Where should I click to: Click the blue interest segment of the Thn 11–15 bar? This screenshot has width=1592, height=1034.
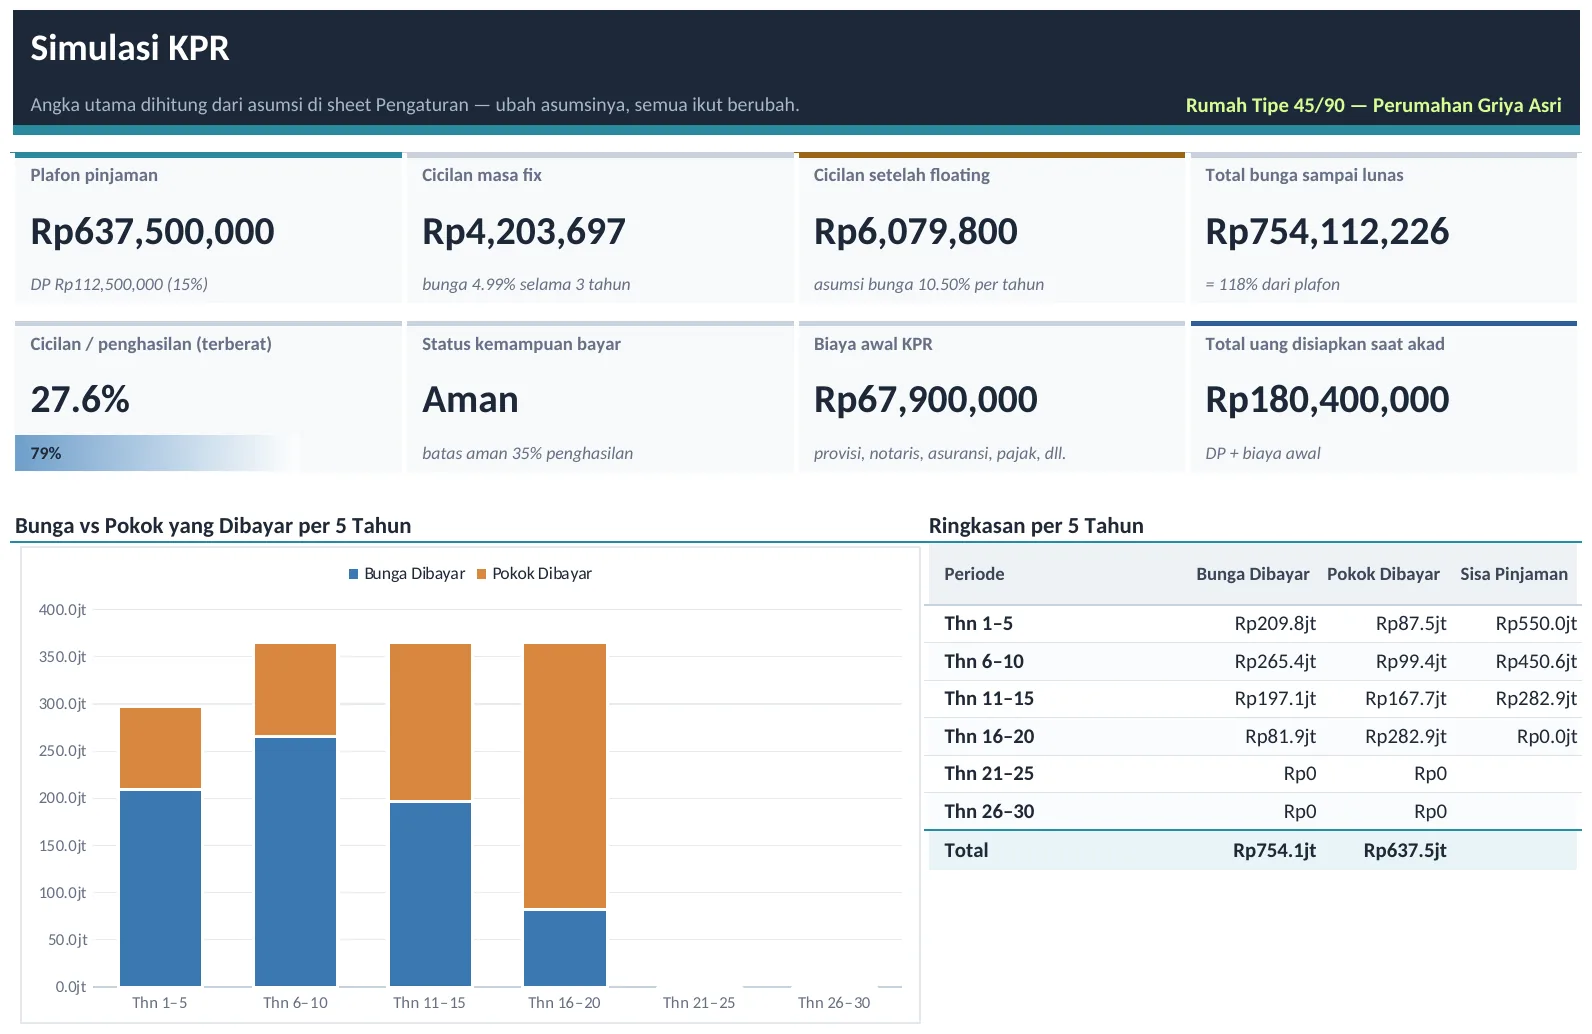coord(430,894)
